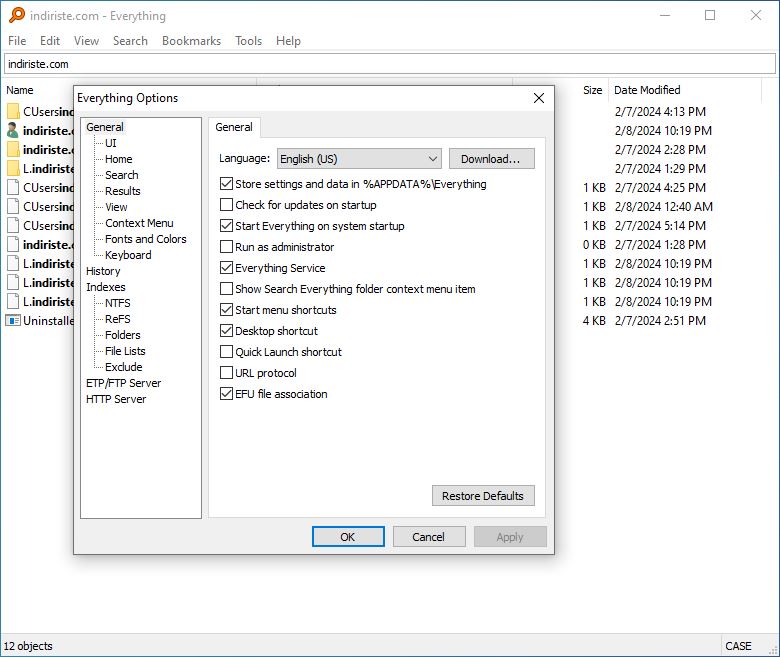Image resolution: width=780 pixels, height=657 pixels.
Task: Open the Search menu in menu bar
Action: [x=130, y=41]
